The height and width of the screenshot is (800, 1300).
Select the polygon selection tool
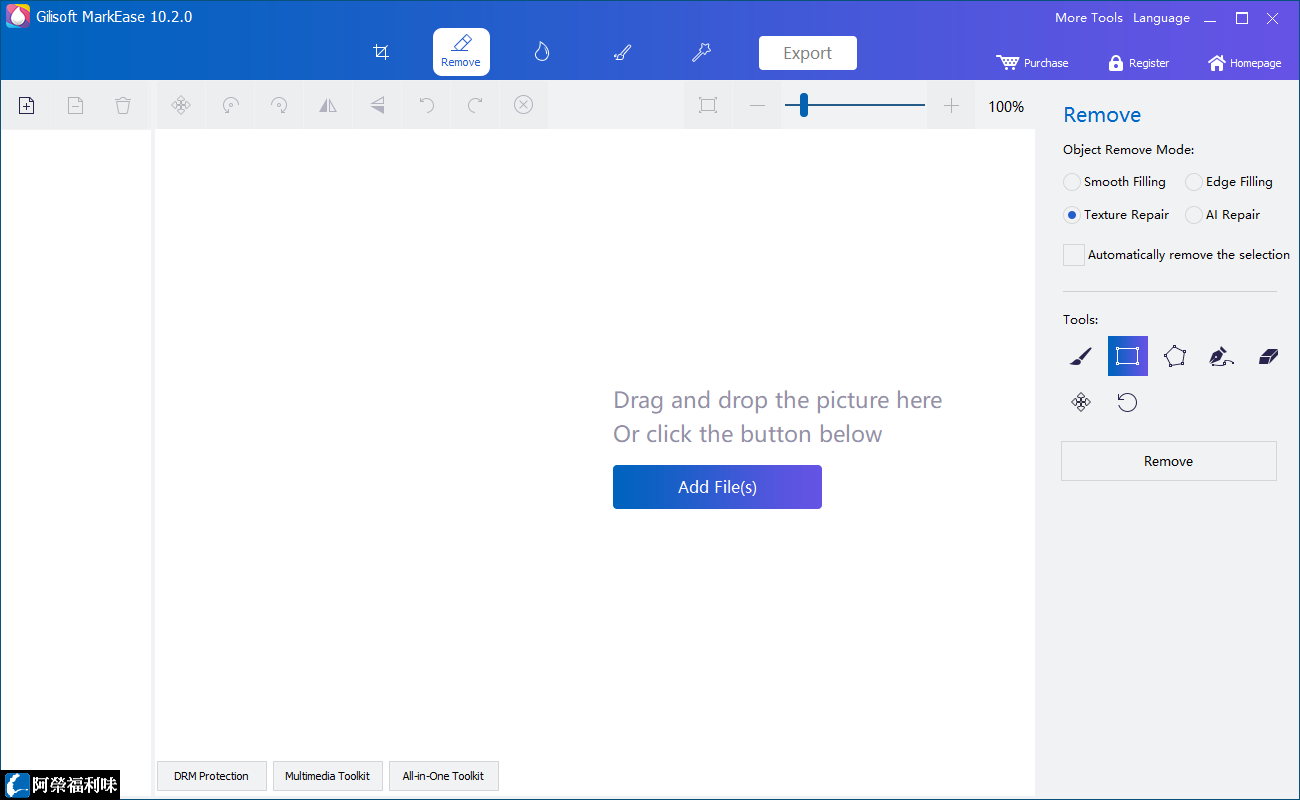[x=1175, y=356]
